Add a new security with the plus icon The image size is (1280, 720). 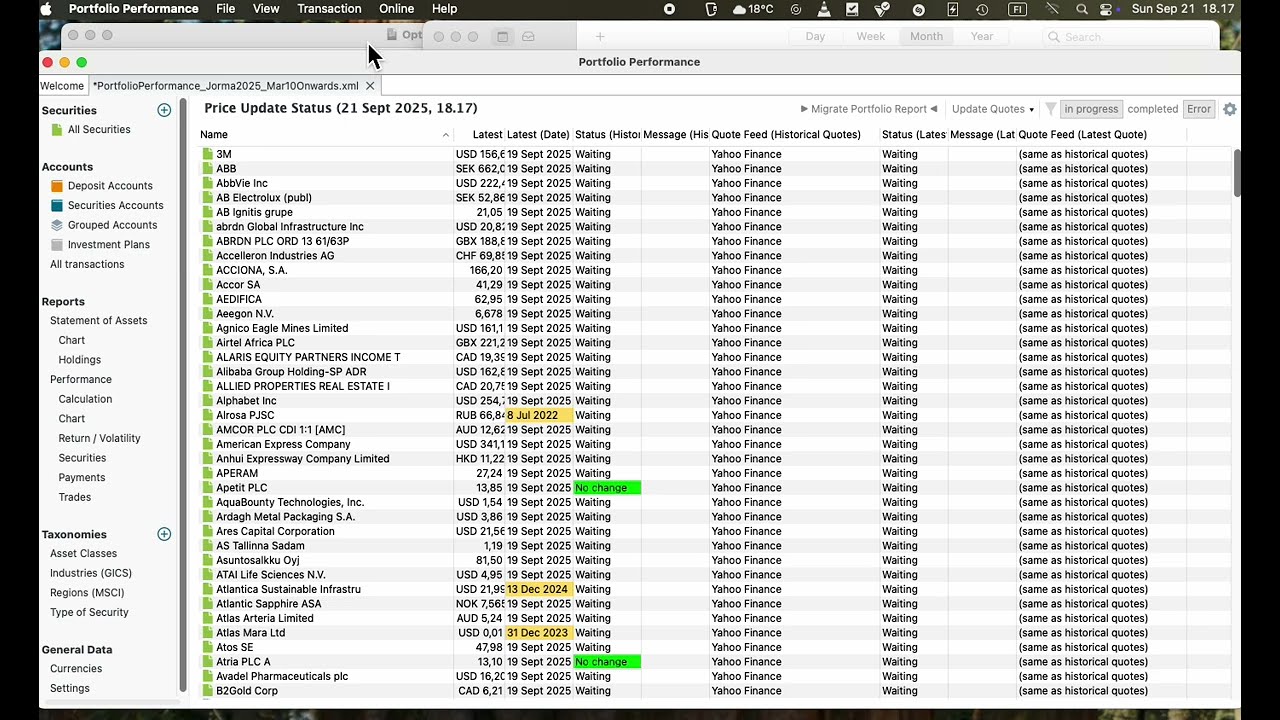(164, 110)
